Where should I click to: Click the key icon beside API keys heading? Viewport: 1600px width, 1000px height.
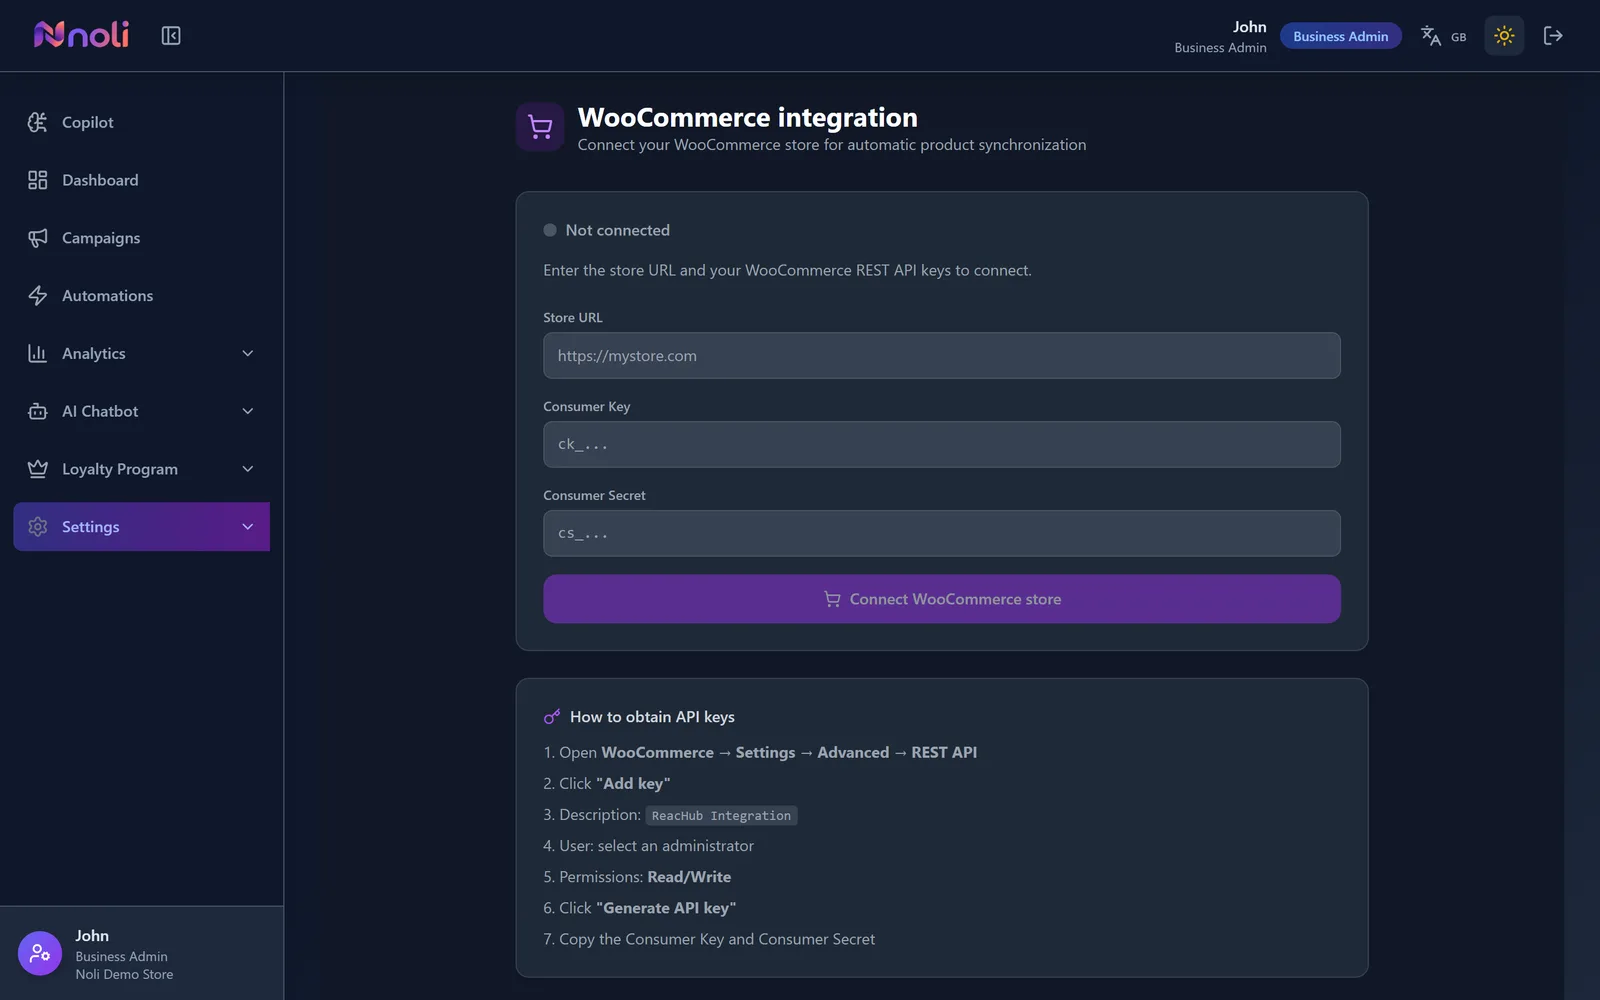coord(552,717)
